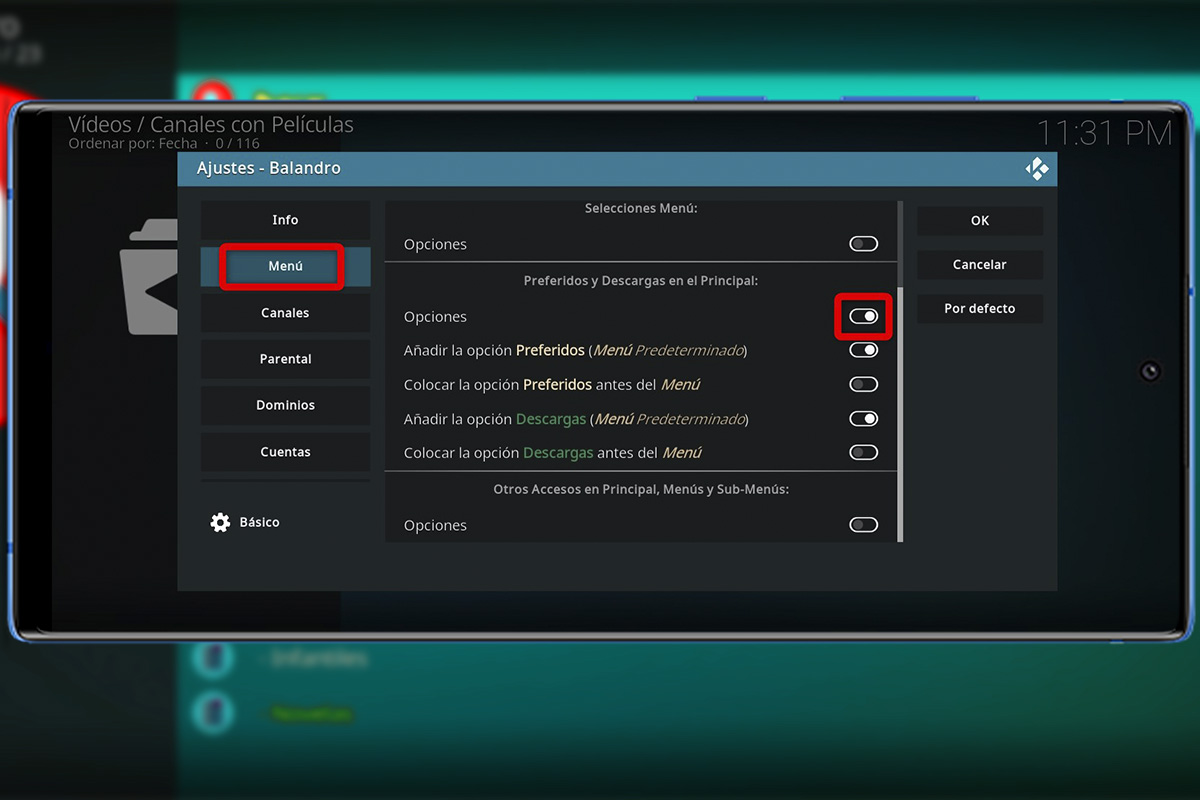
Task: Toggle Añadir la opción Preferidos
Action: (x=862, y=350)
